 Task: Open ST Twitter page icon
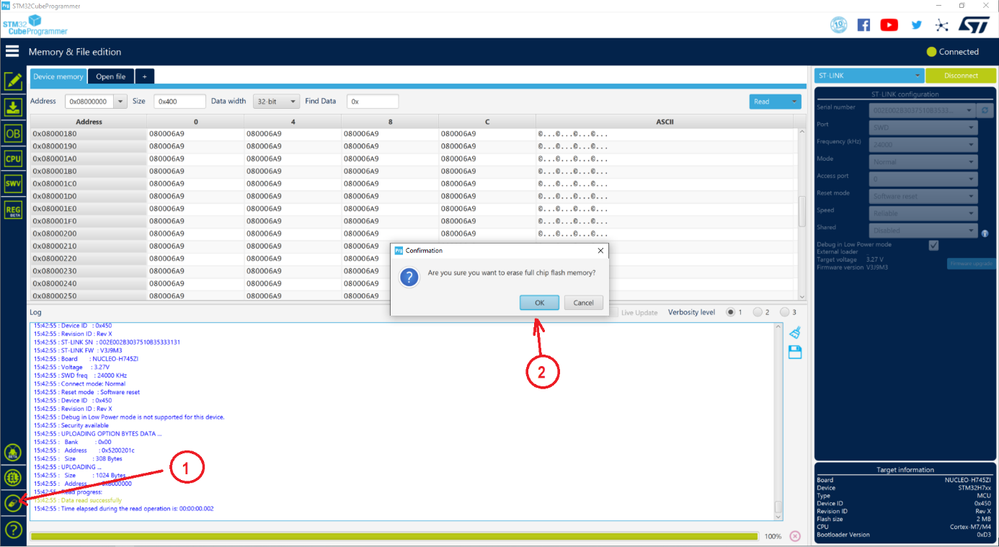click(916, 25)
